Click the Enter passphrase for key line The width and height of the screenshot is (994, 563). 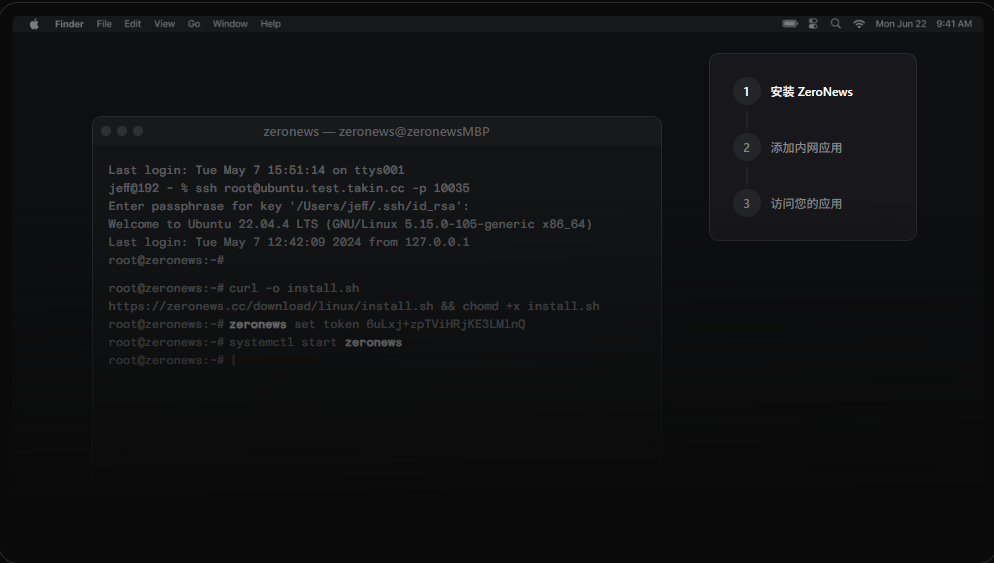click(288, 206)
